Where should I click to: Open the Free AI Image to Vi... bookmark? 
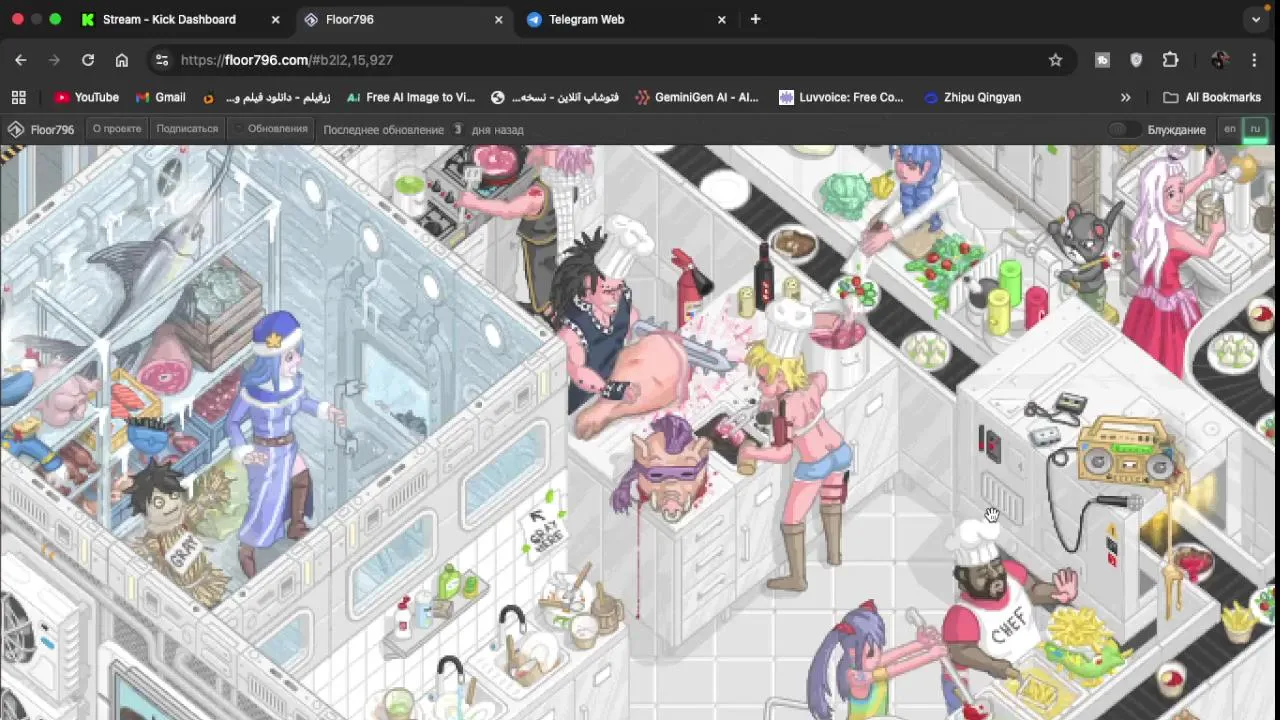coord(410,97)
